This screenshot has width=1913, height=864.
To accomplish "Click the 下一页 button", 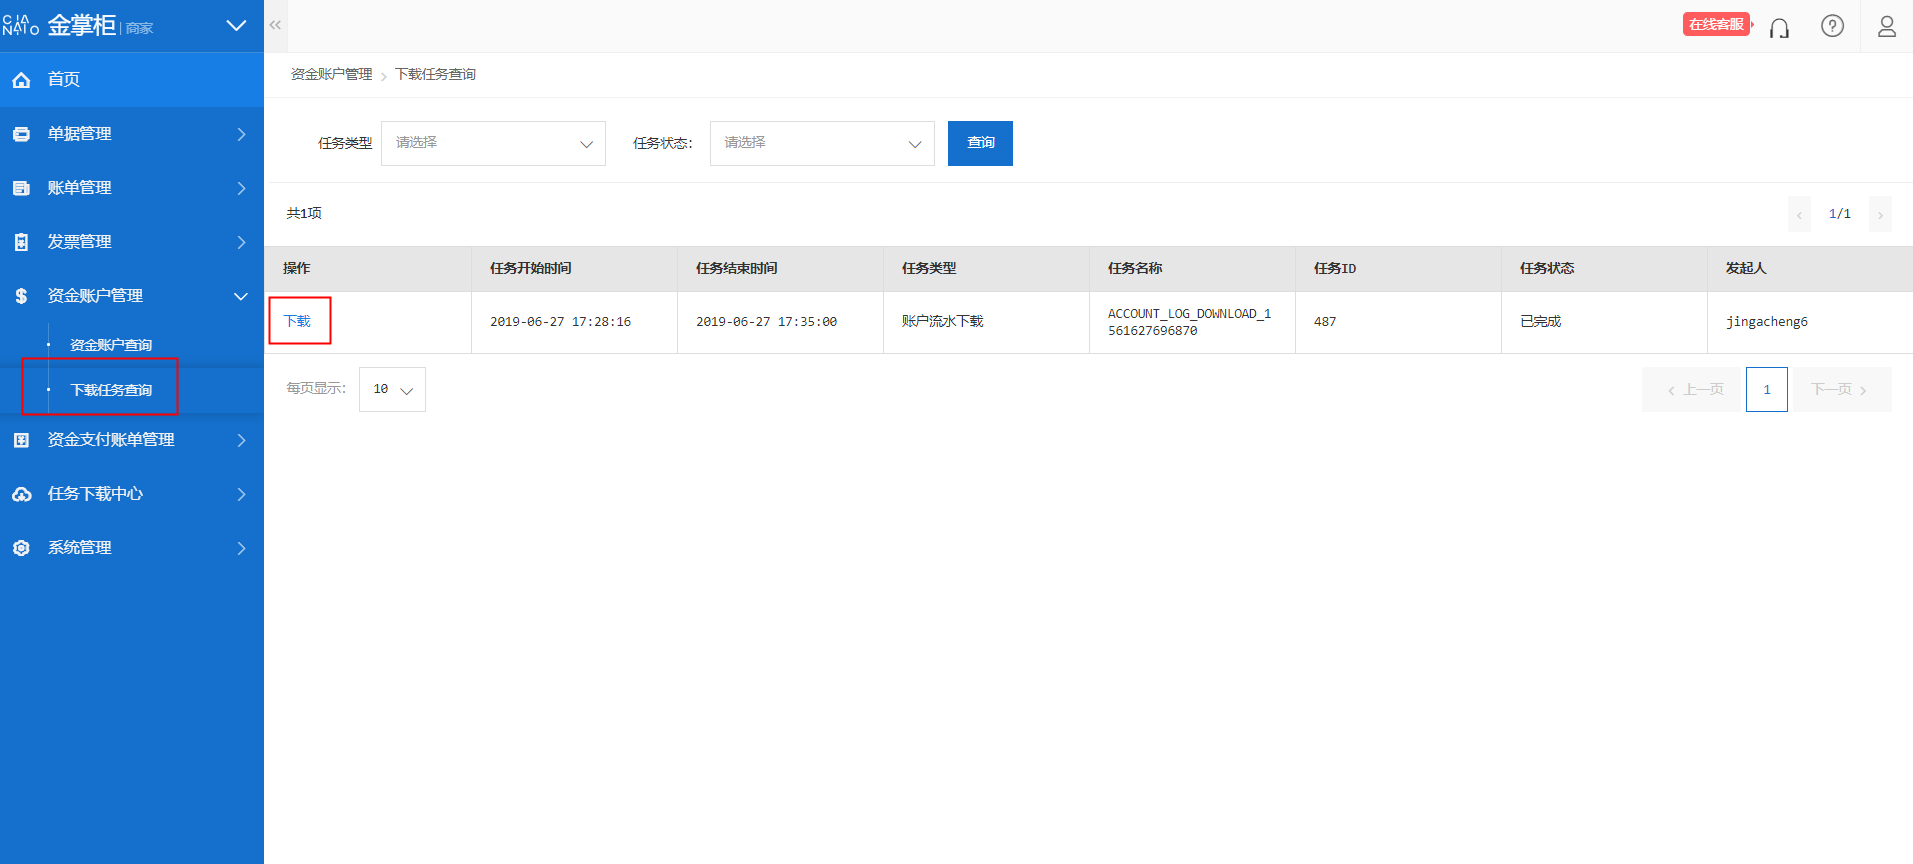I will tap(1842, 389).
